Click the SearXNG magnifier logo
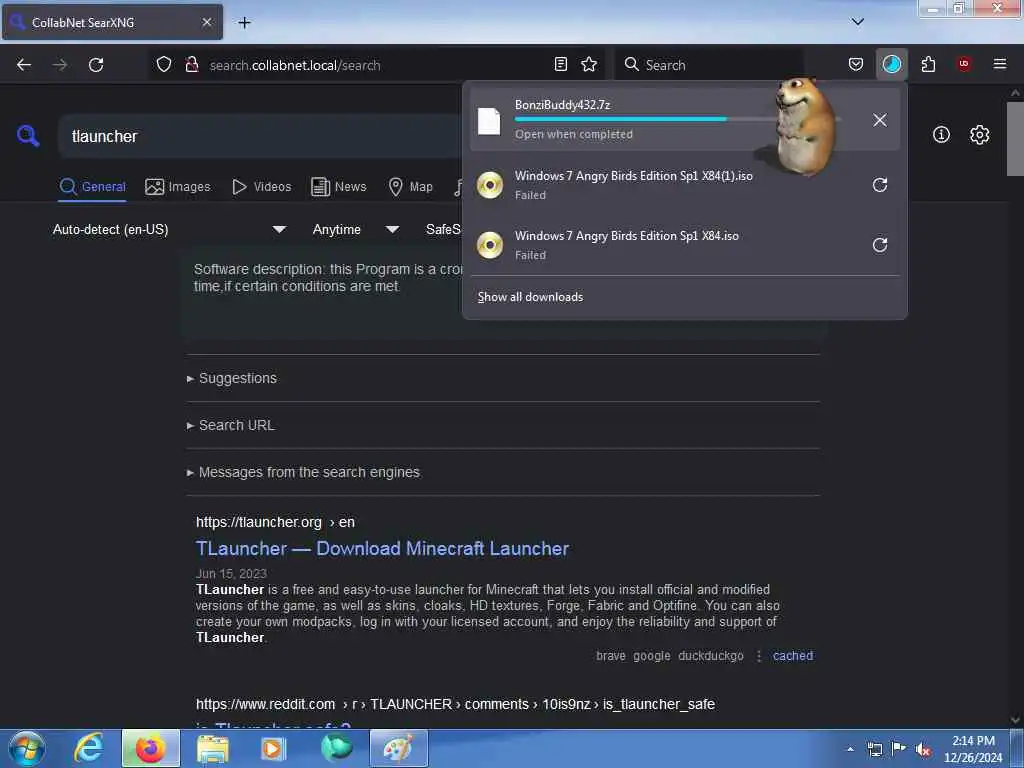The height and width of the screenshot is (768, 1024). (x=28, y=136)
